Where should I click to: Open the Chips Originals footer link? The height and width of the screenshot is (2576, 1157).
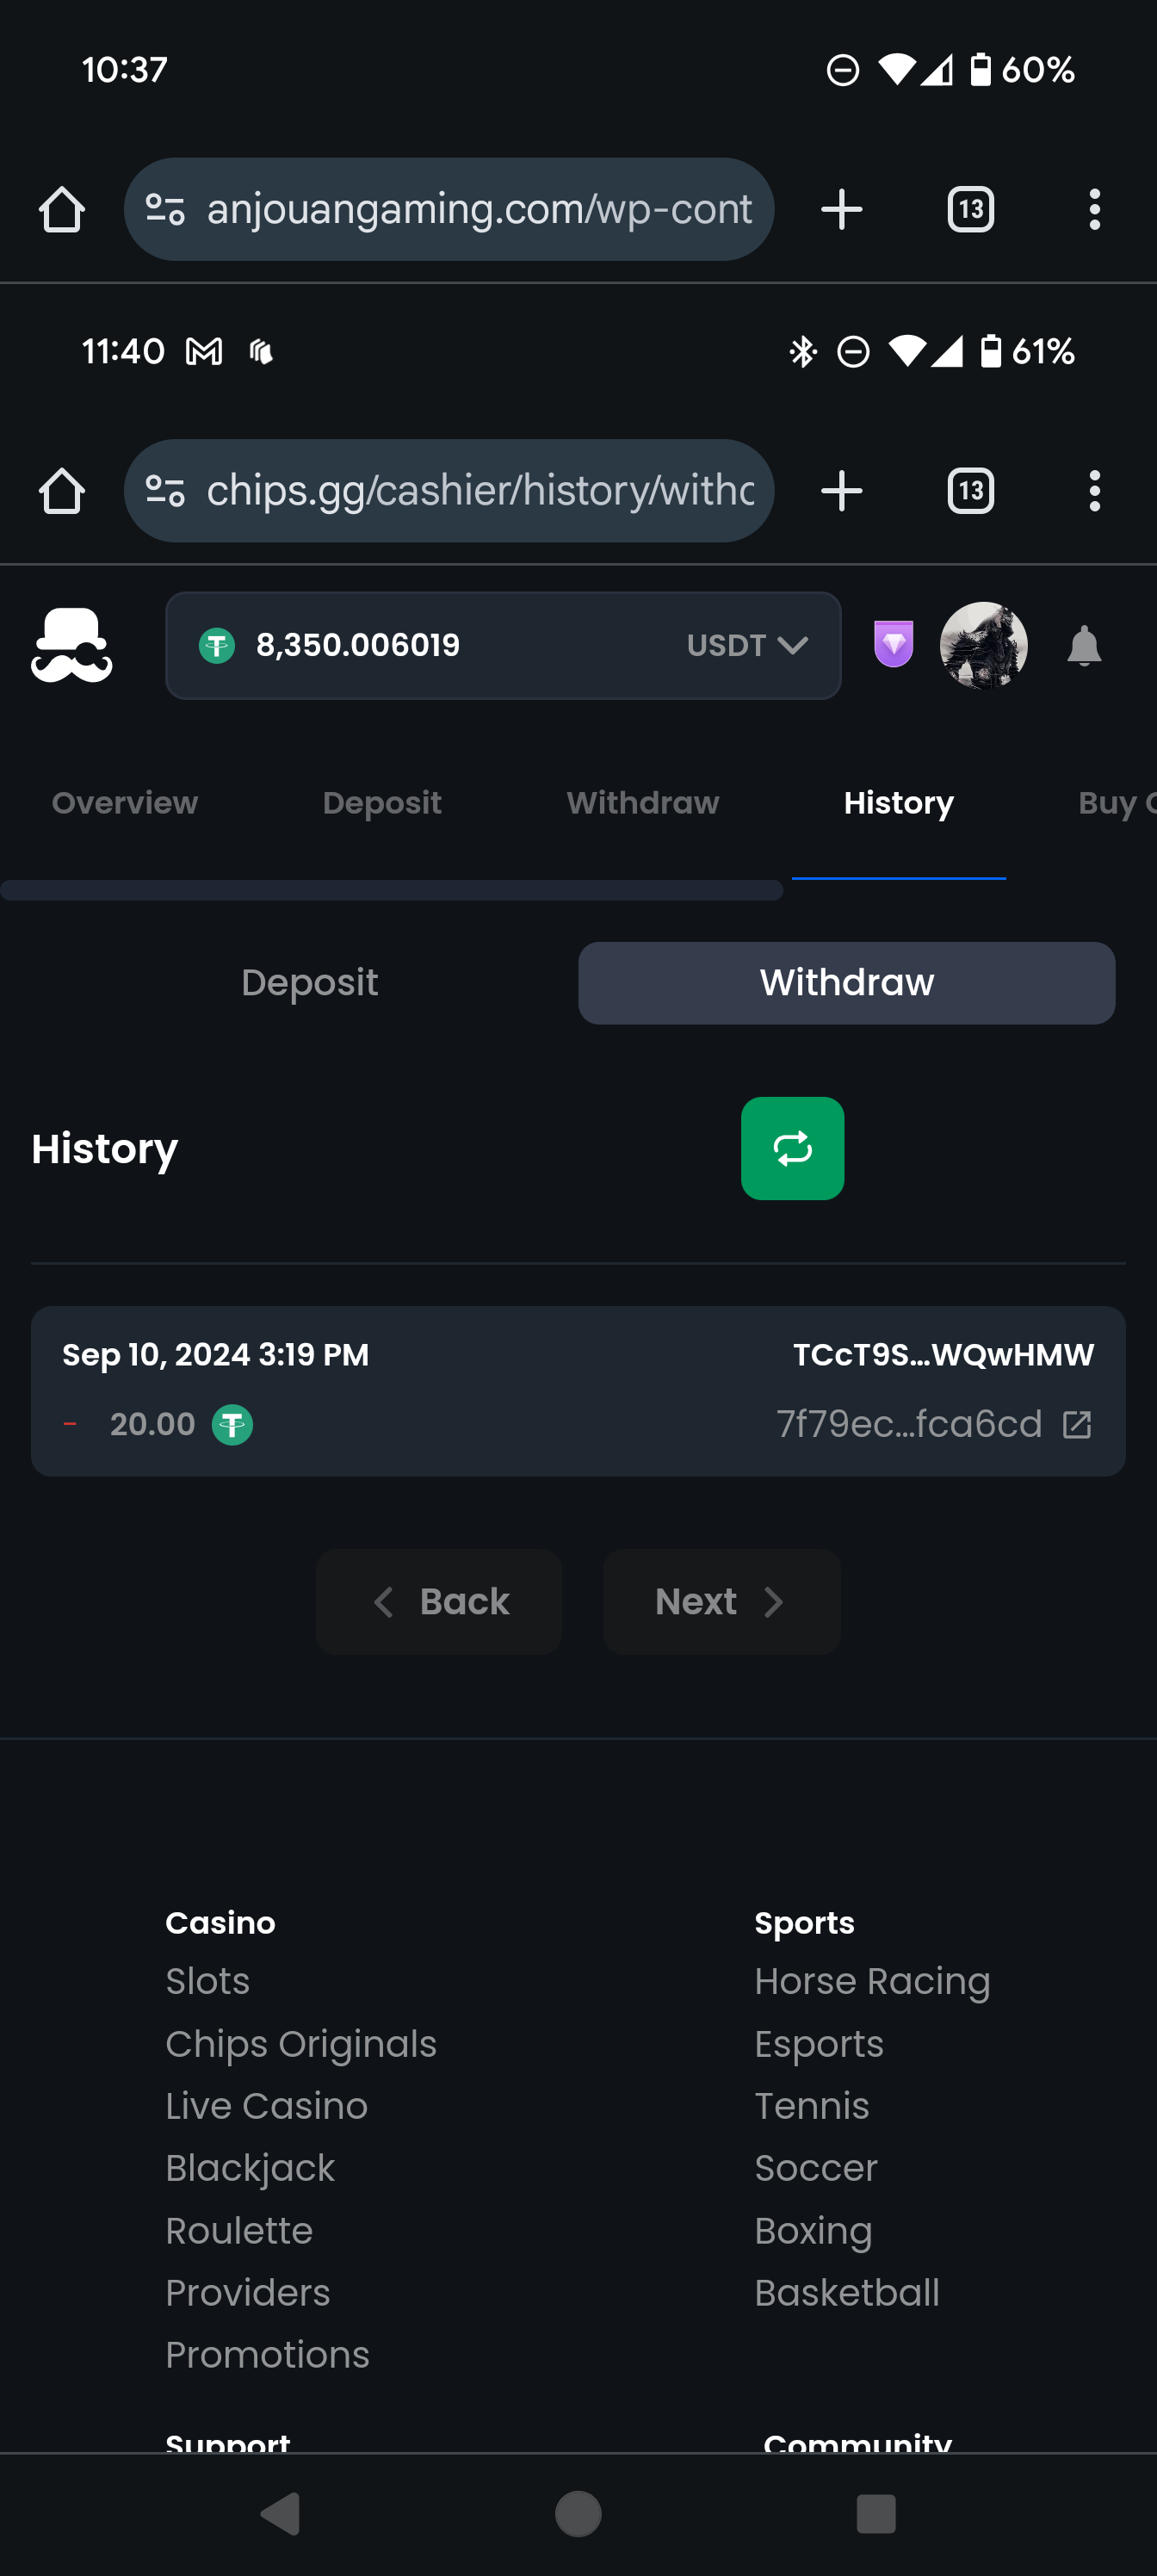click(301, 2044)
